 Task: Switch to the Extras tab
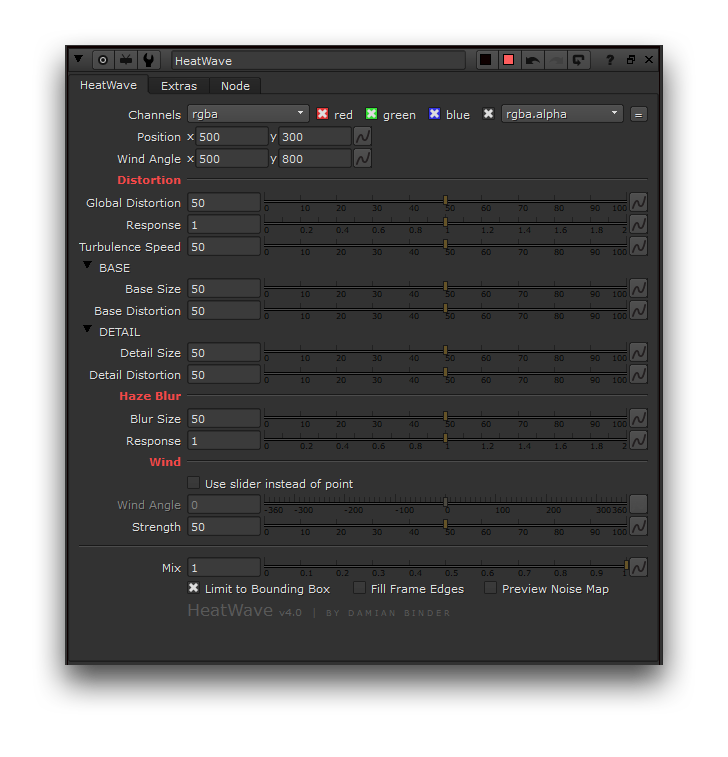[179, 86]
